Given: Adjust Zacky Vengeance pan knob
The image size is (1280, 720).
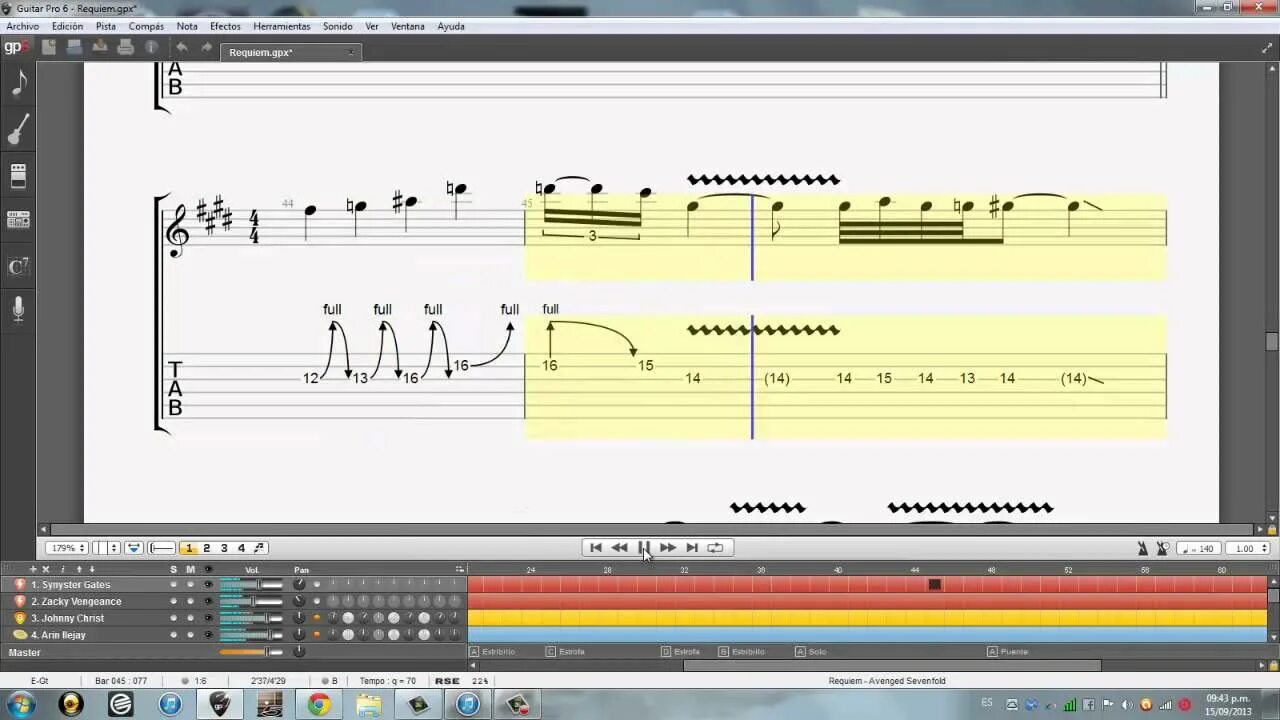Looking at the screenshot, I should 299,601.
